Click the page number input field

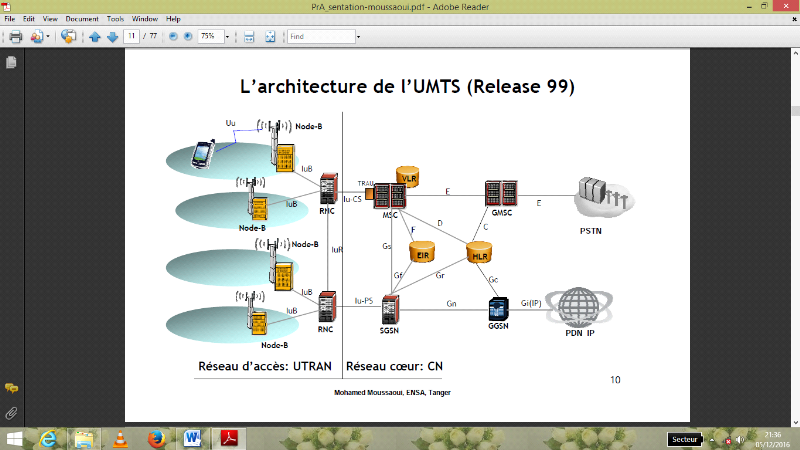point(132,37)
